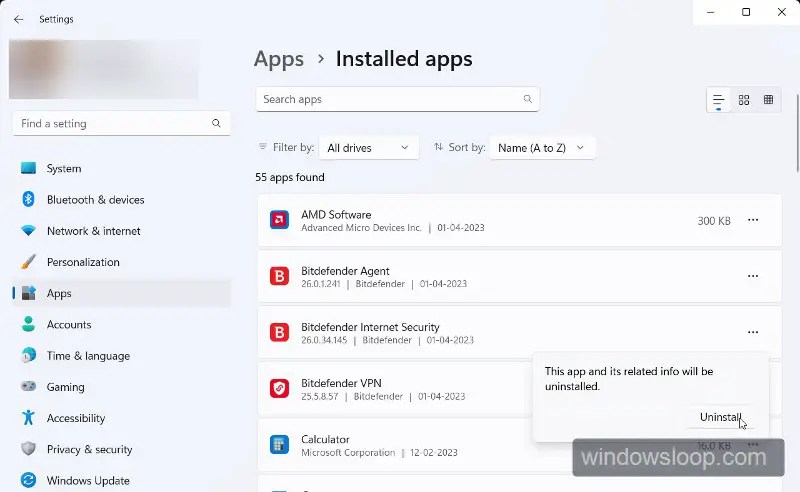Open Network & internet settings
Viewport: 800px width, 492px height.
[121, 231]
